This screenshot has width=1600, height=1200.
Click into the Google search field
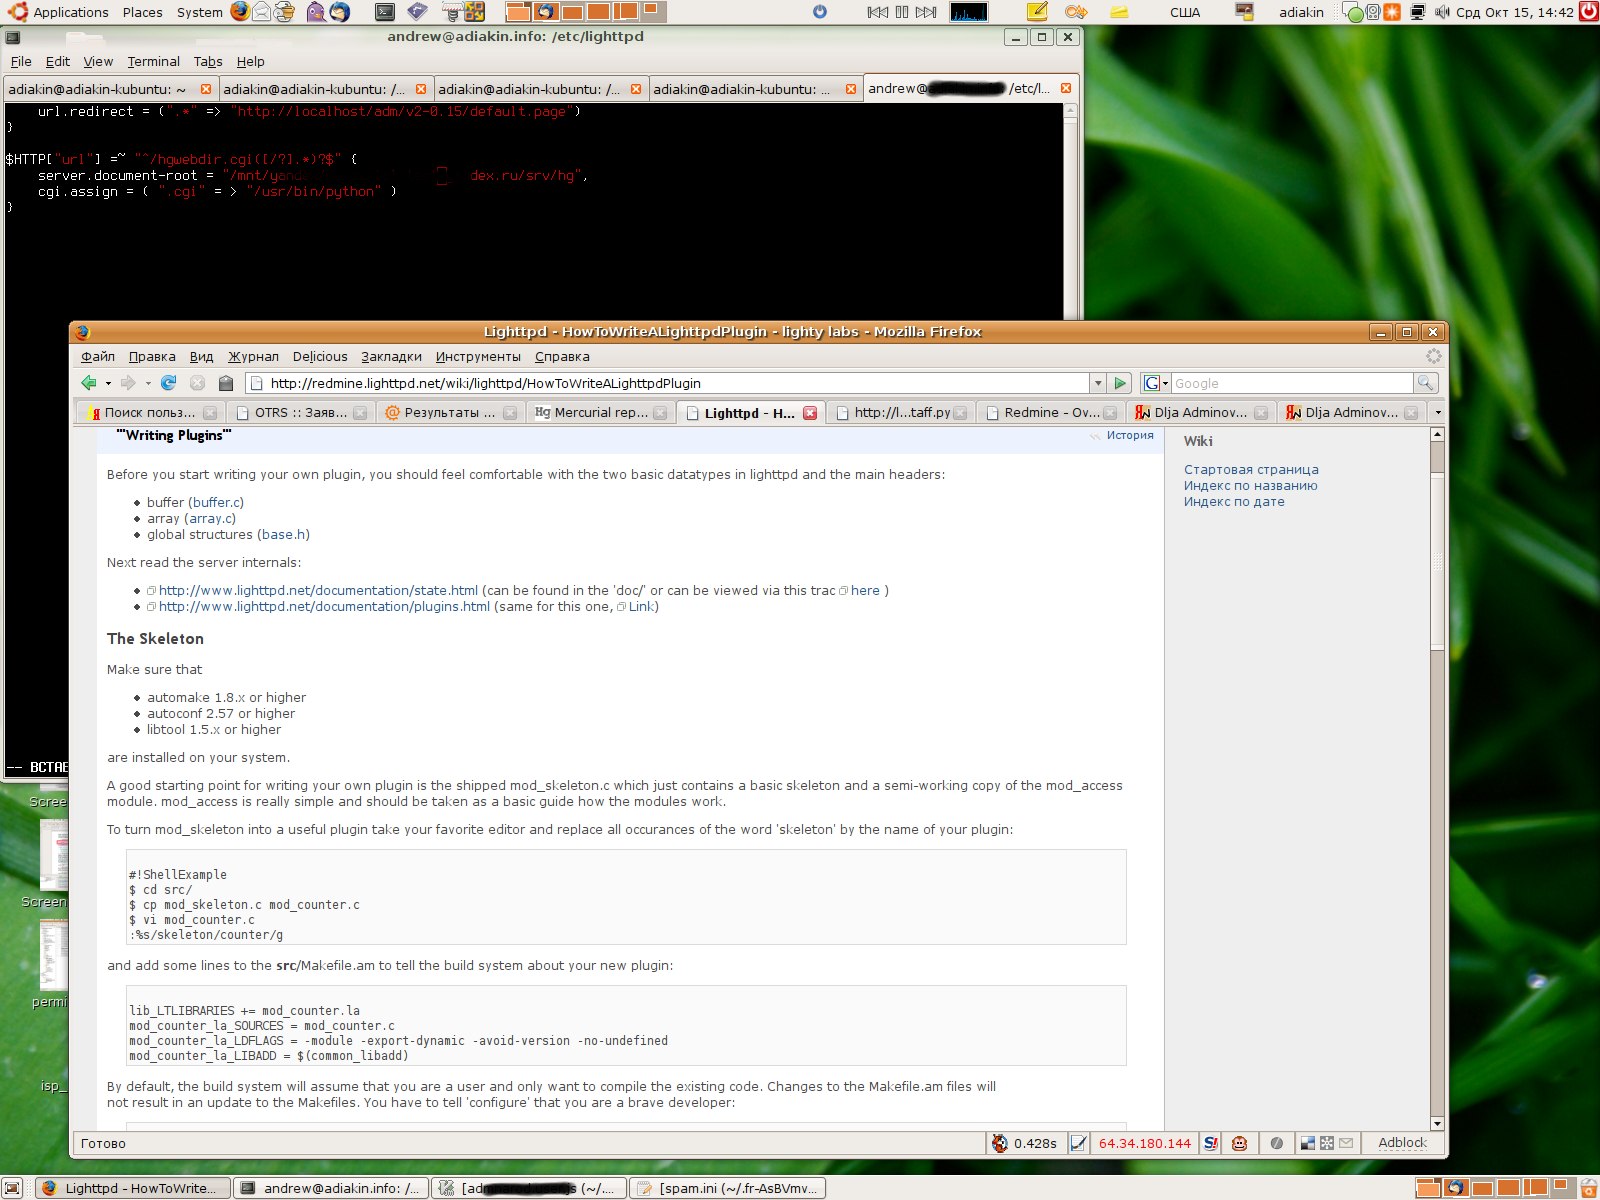click(x=1292, y=383)
